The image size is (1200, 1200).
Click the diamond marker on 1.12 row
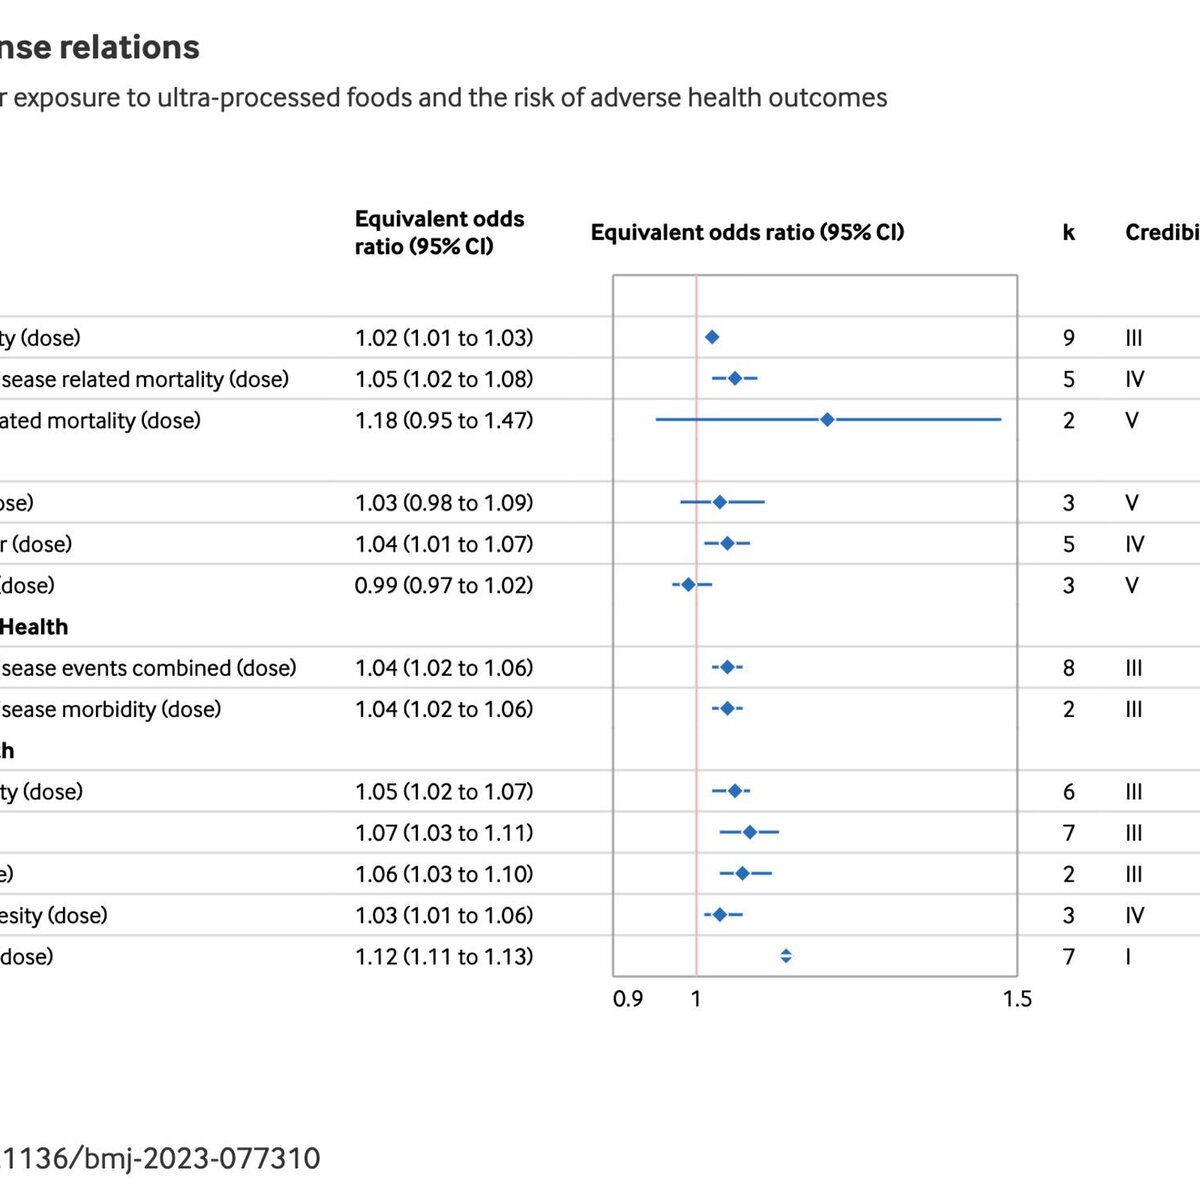[786, 956]
